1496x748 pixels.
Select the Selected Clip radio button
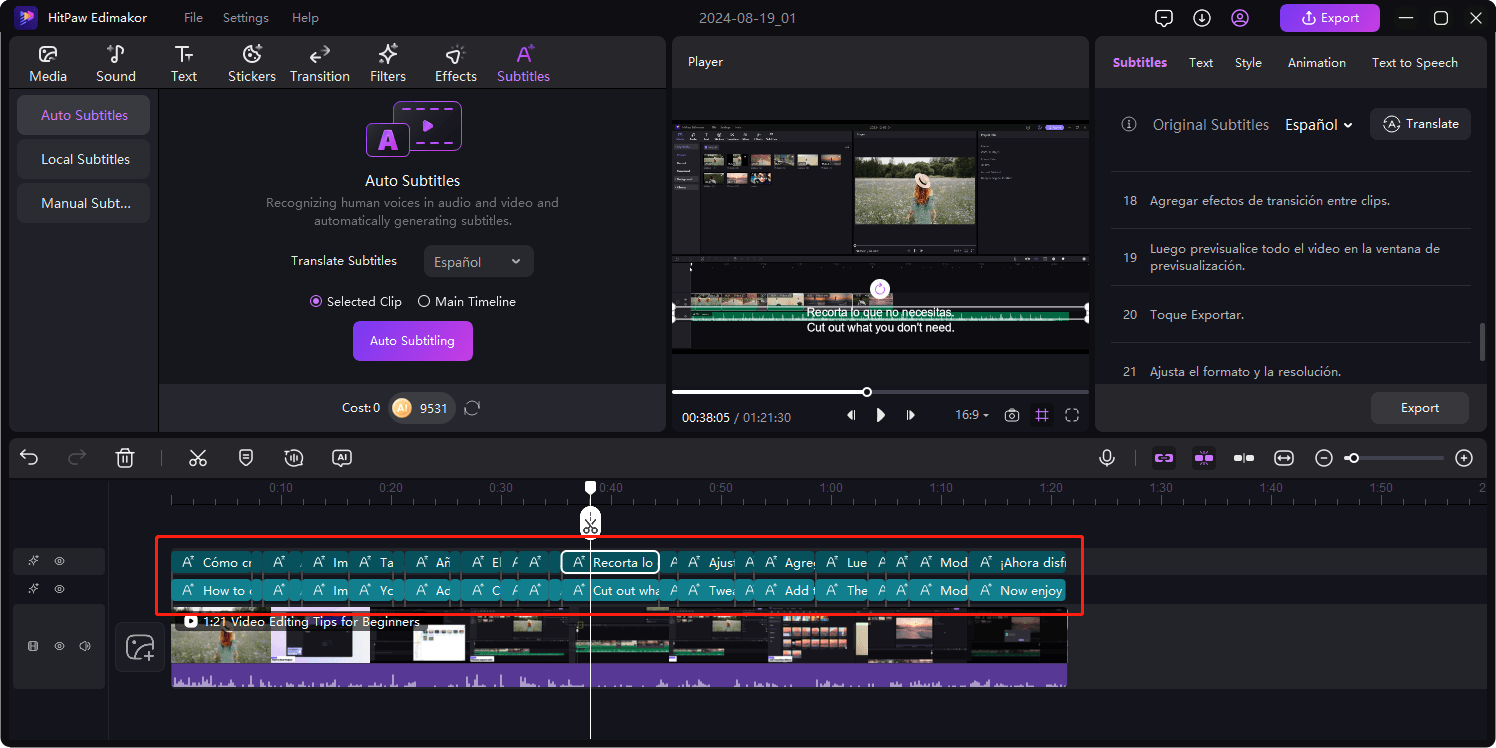tap(316, 301)
